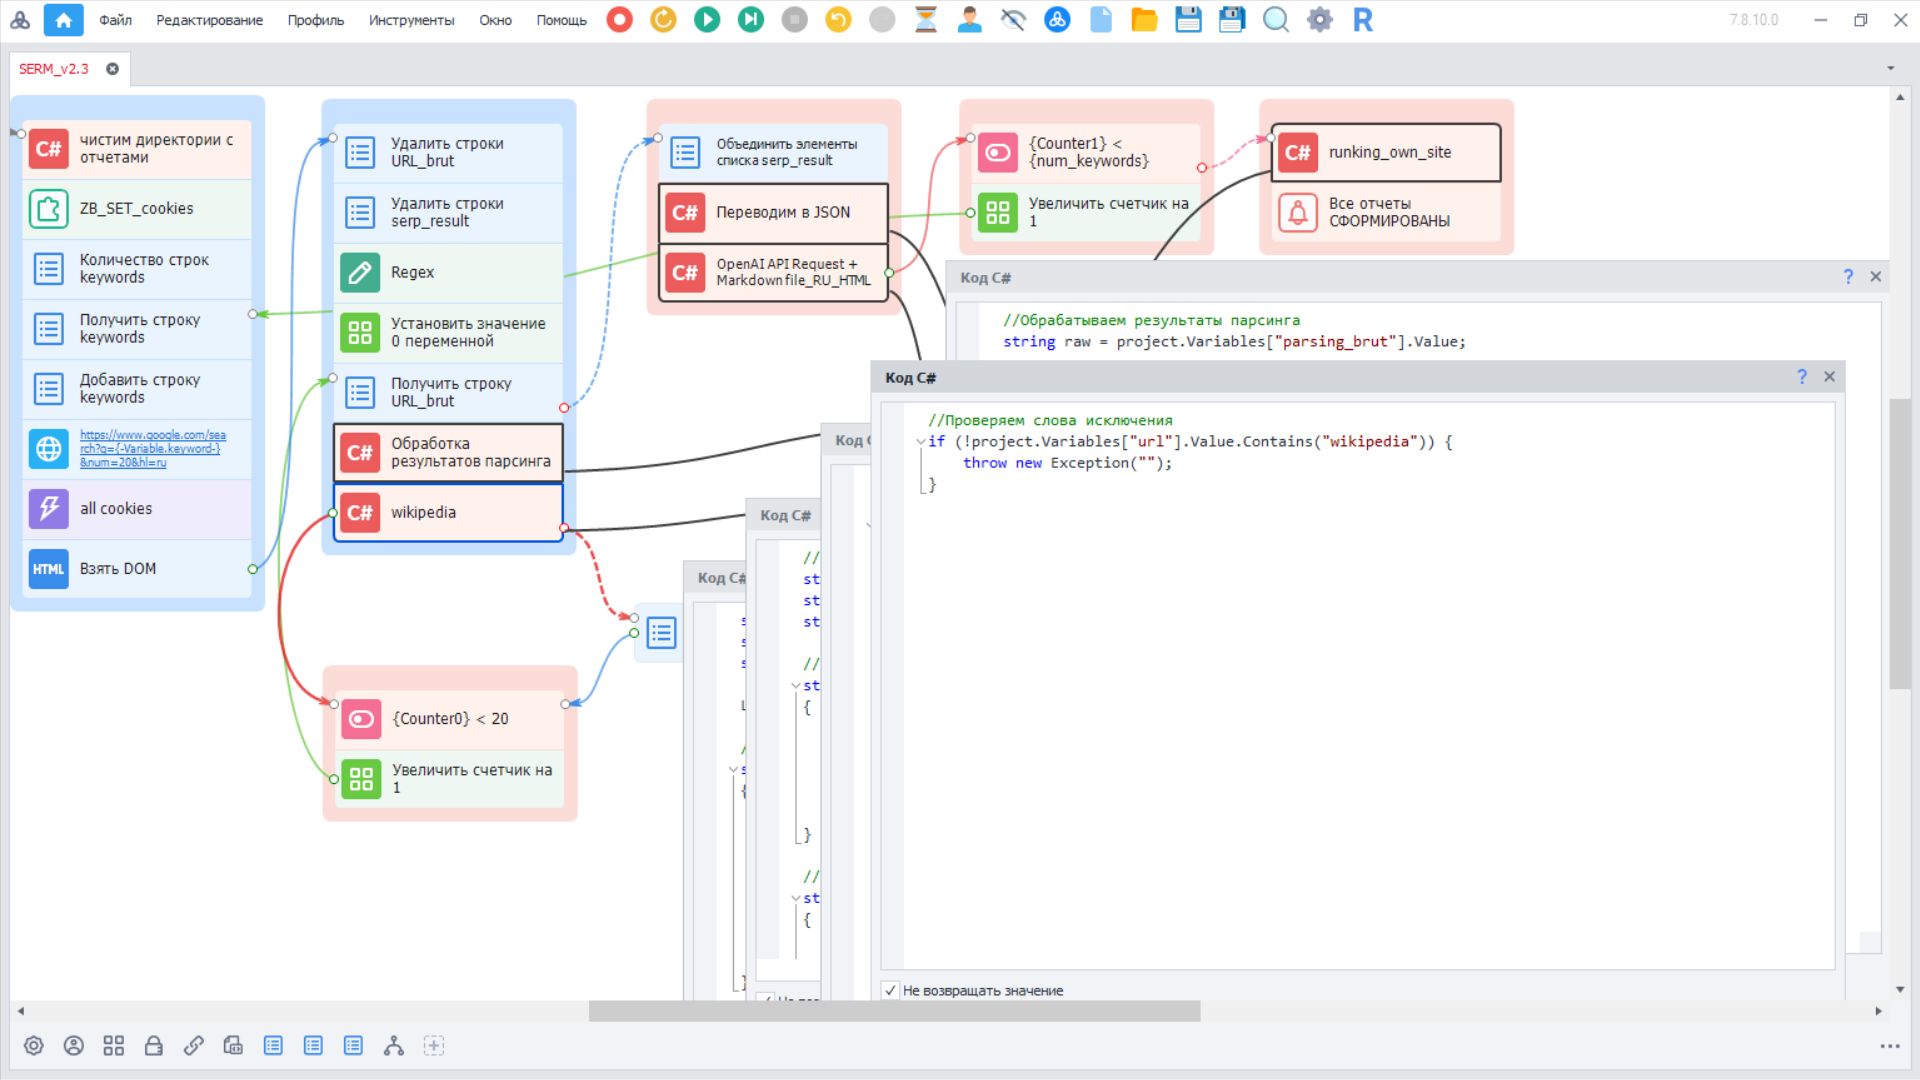Open help for front Код C# panel
The image size is (1920, 1080).
[x=1802, y=377]
